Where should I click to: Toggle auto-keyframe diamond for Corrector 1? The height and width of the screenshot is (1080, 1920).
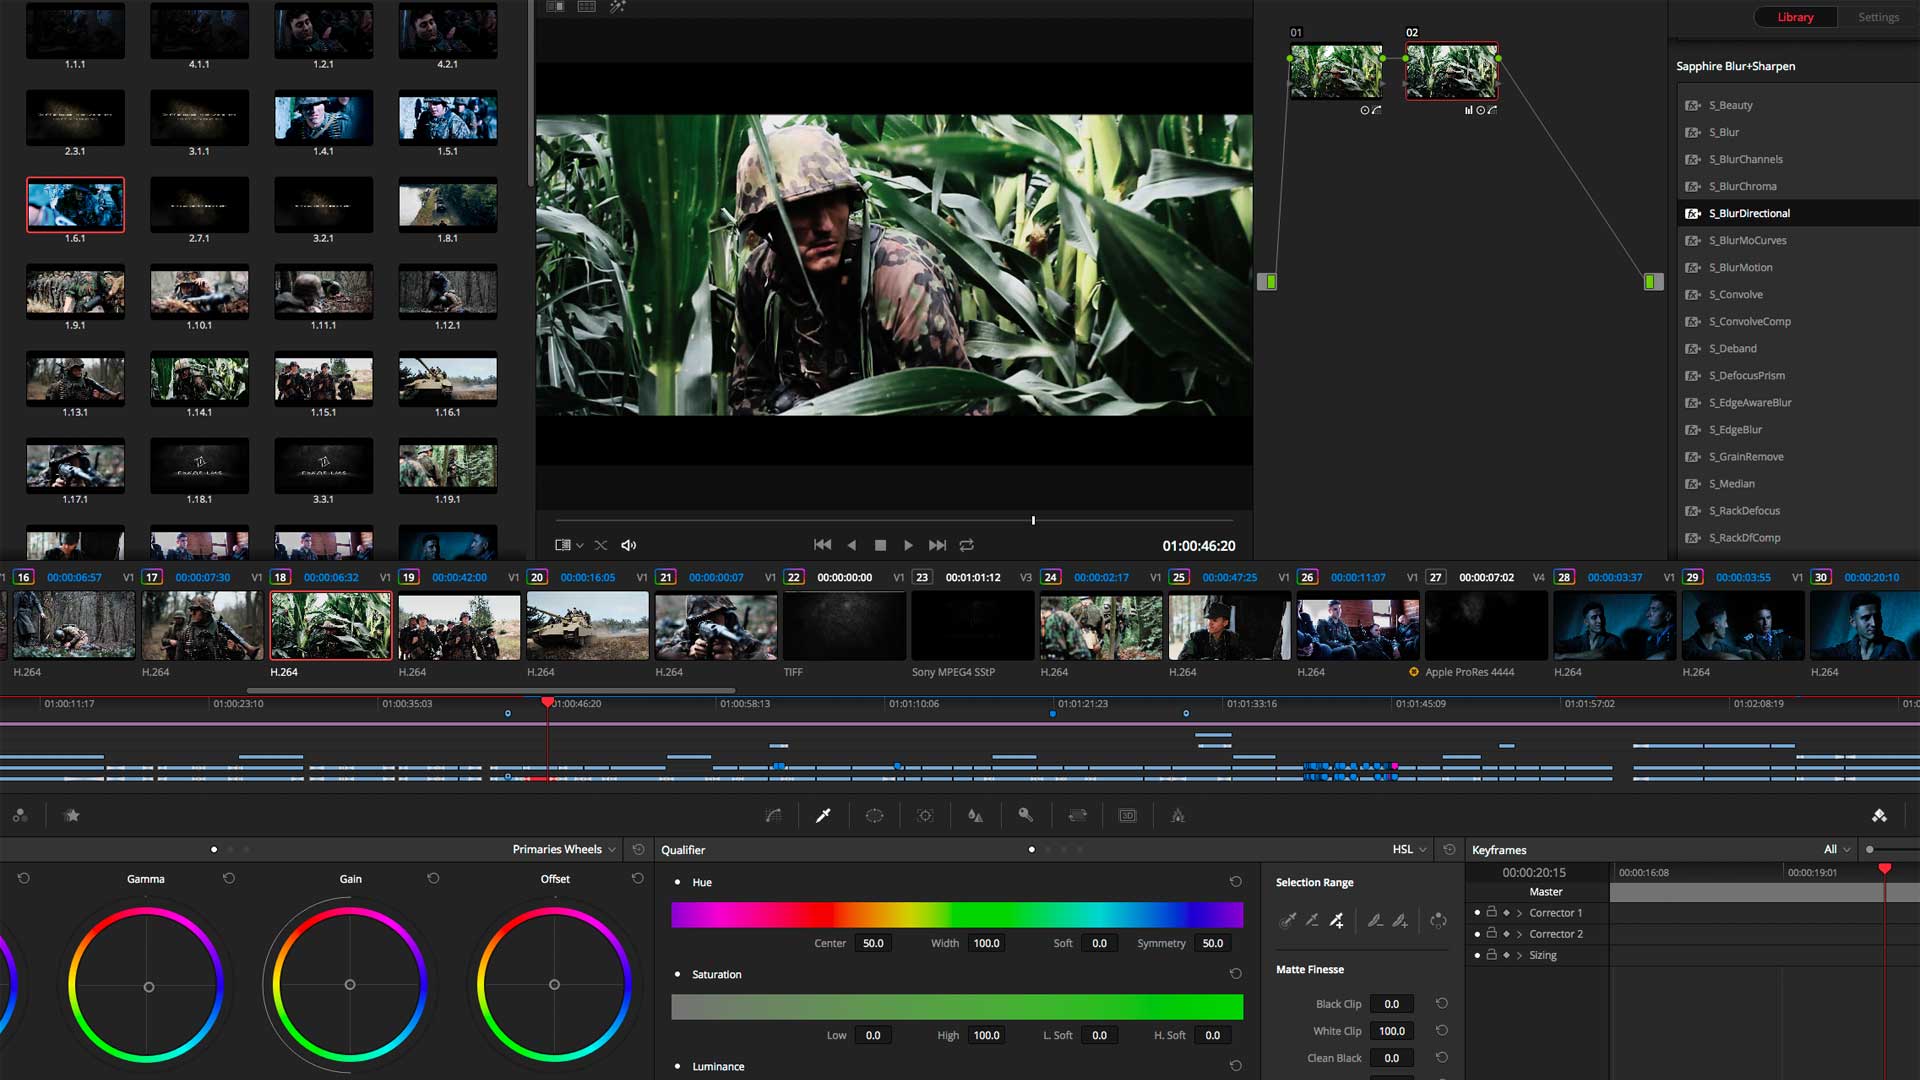(1506, 913)
